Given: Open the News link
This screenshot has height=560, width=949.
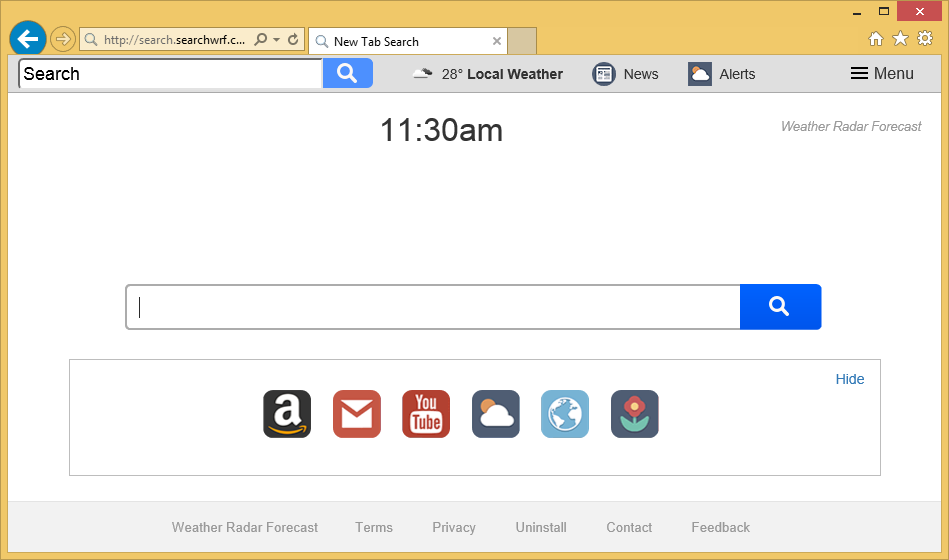Looking at the screenshot, I should point(641,74).
